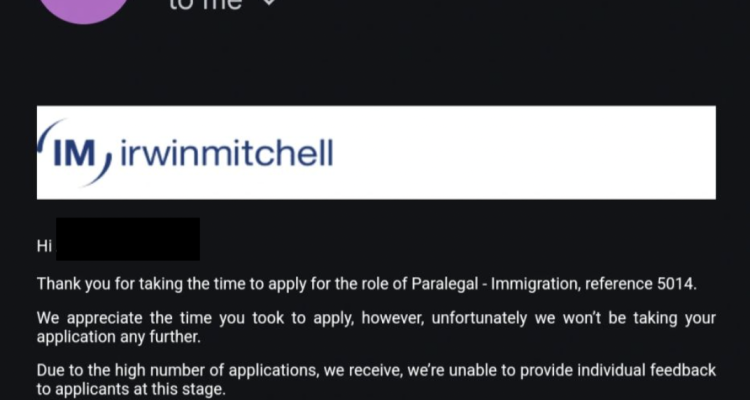Screen dimensions: 750x400
Task: Click the "to applicants at this stage." line
Action: pos(131,389)
